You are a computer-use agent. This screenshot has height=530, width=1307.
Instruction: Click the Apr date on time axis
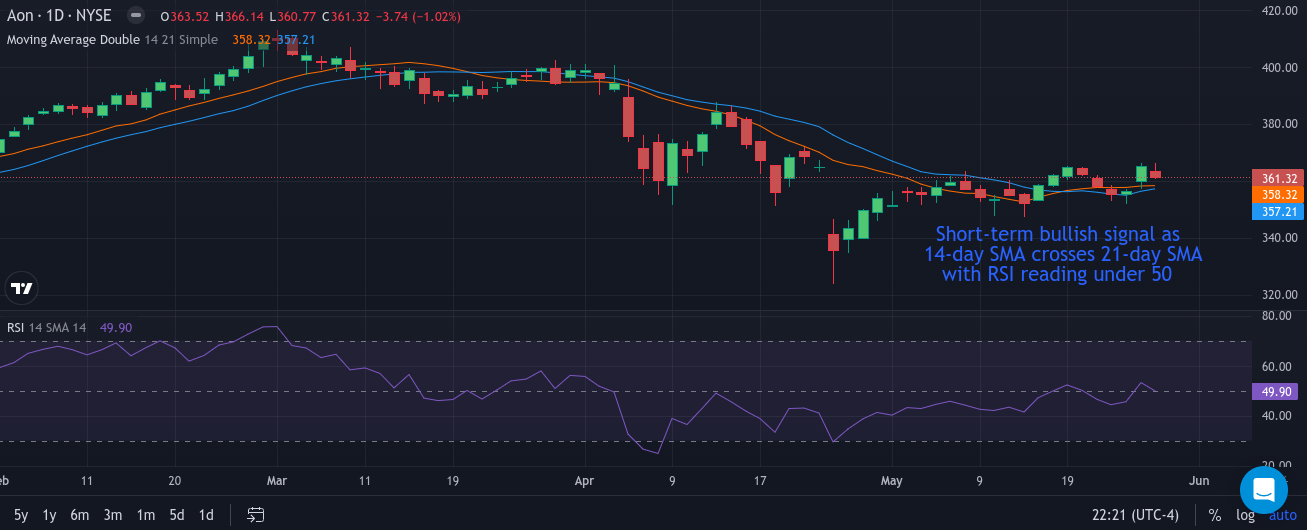coord(584,481)
